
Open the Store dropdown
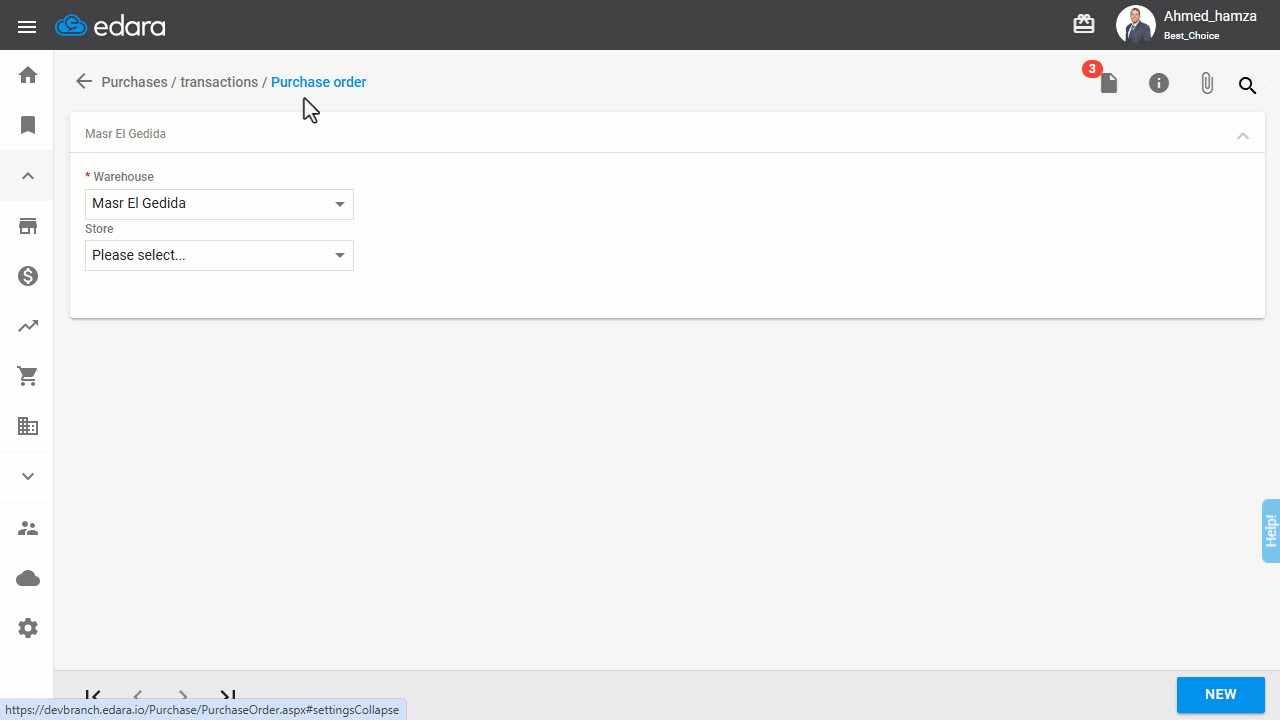pyautogui.click(x=219, y=255)
